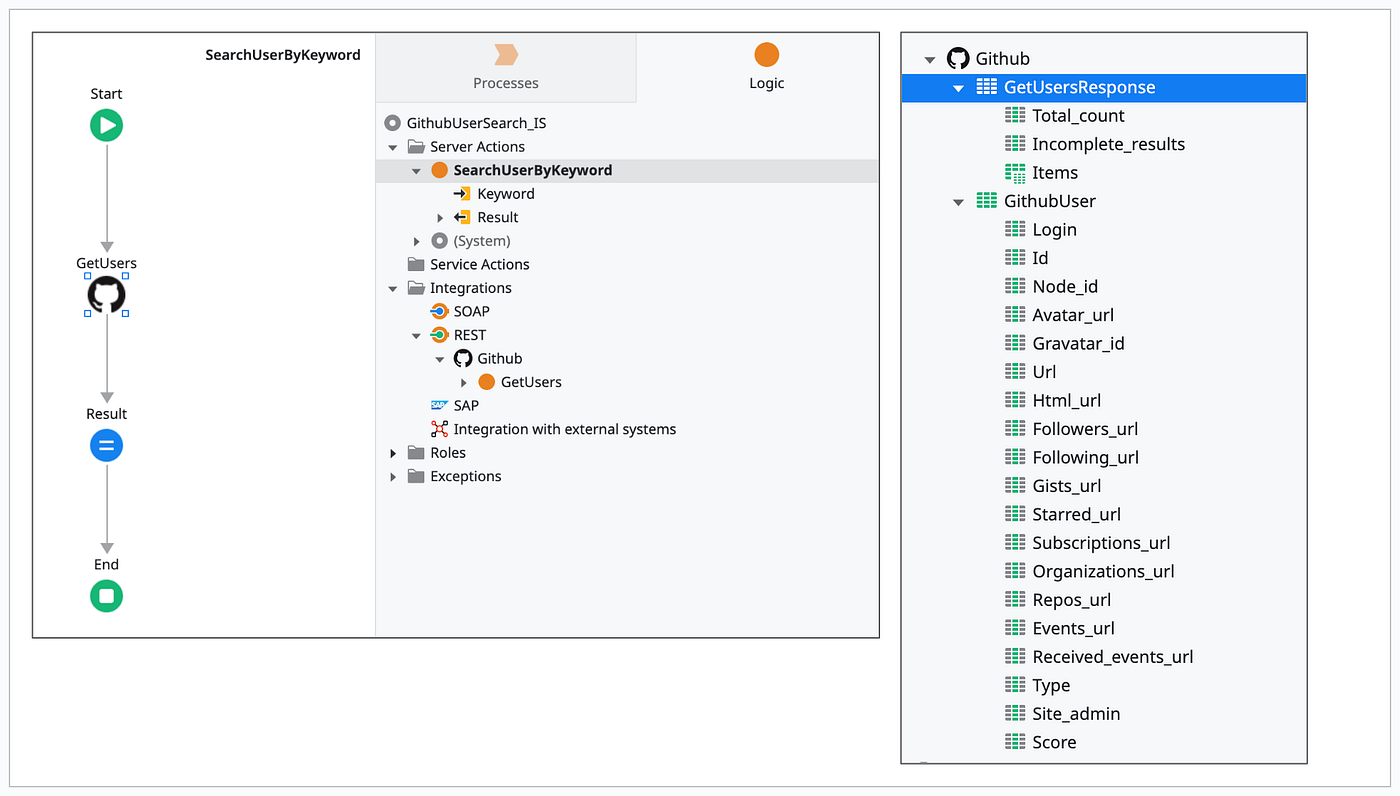Viewport: 1400px width, 796px height.
Task: Collapse the Github REST API node
Action: pyautogui.click(x=440, y=359)
